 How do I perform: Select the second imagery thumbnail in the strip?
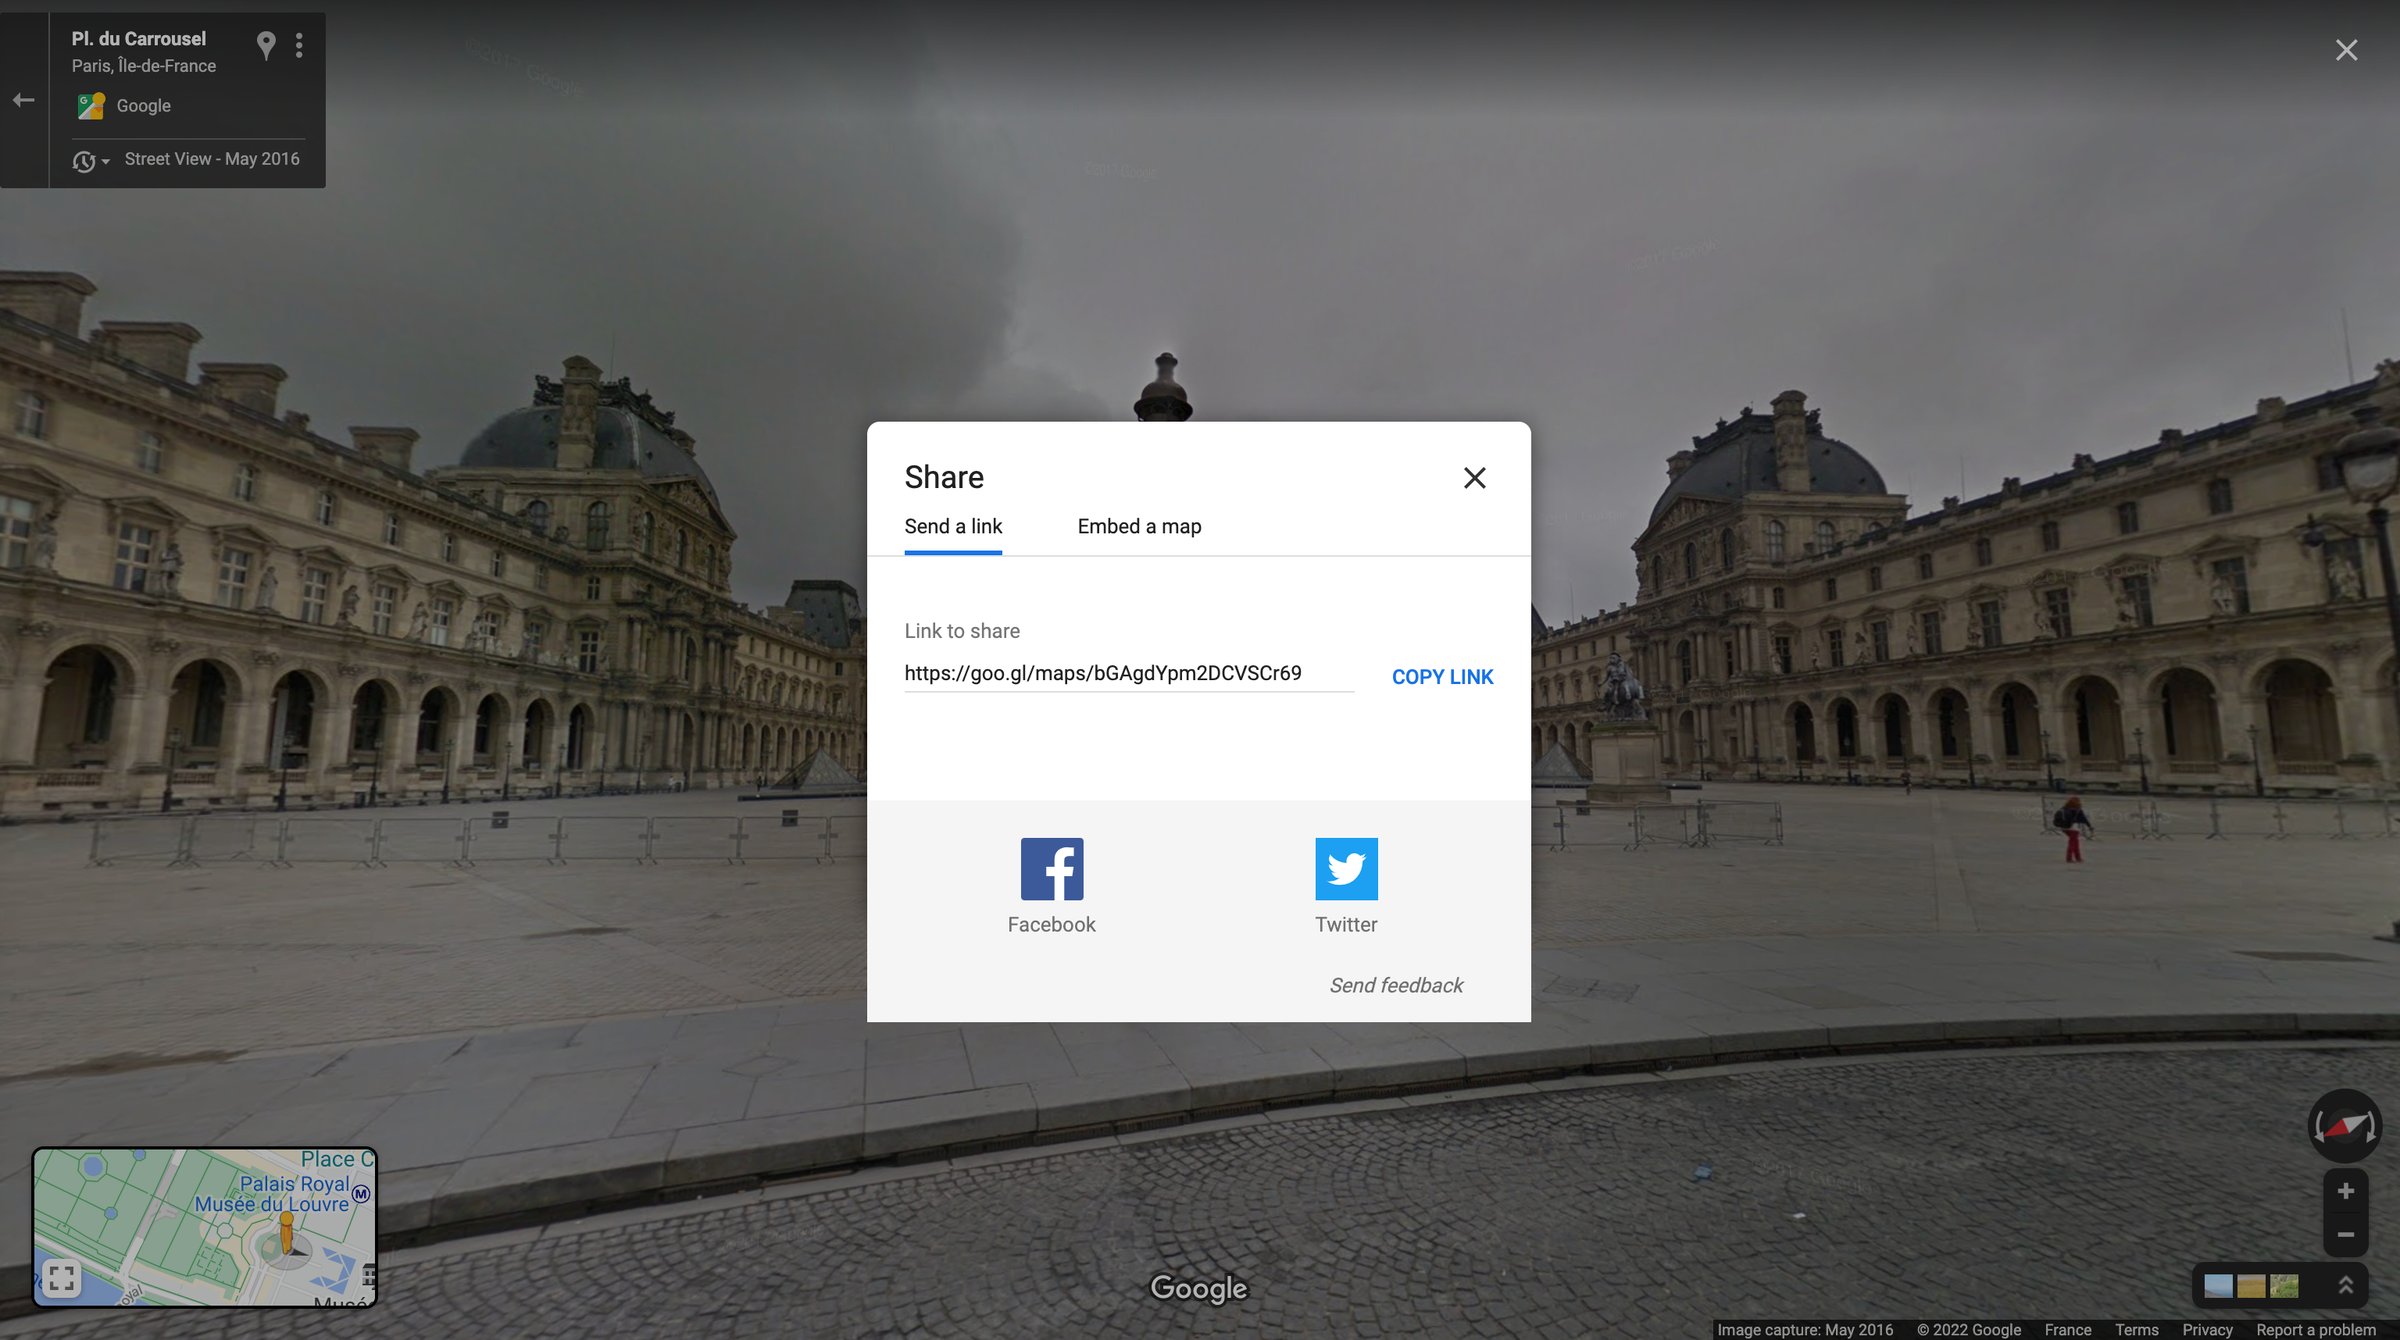2251,1286
